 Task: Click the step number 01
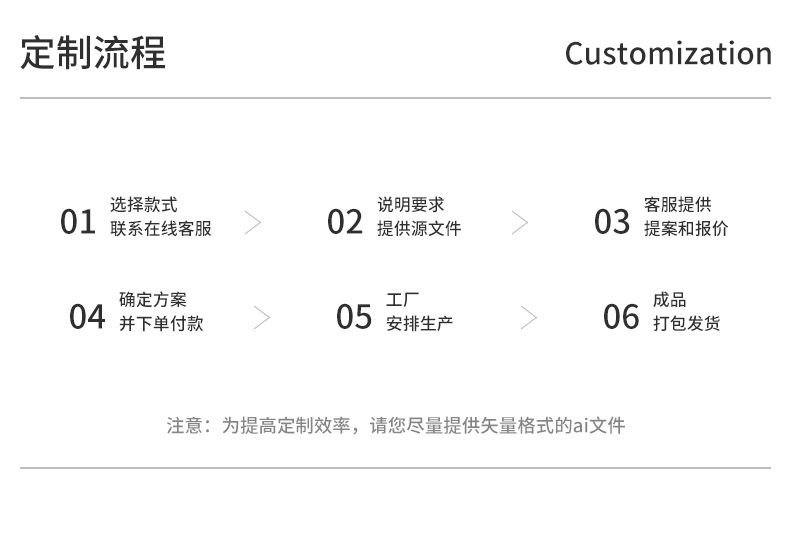(x=78, y=222)
